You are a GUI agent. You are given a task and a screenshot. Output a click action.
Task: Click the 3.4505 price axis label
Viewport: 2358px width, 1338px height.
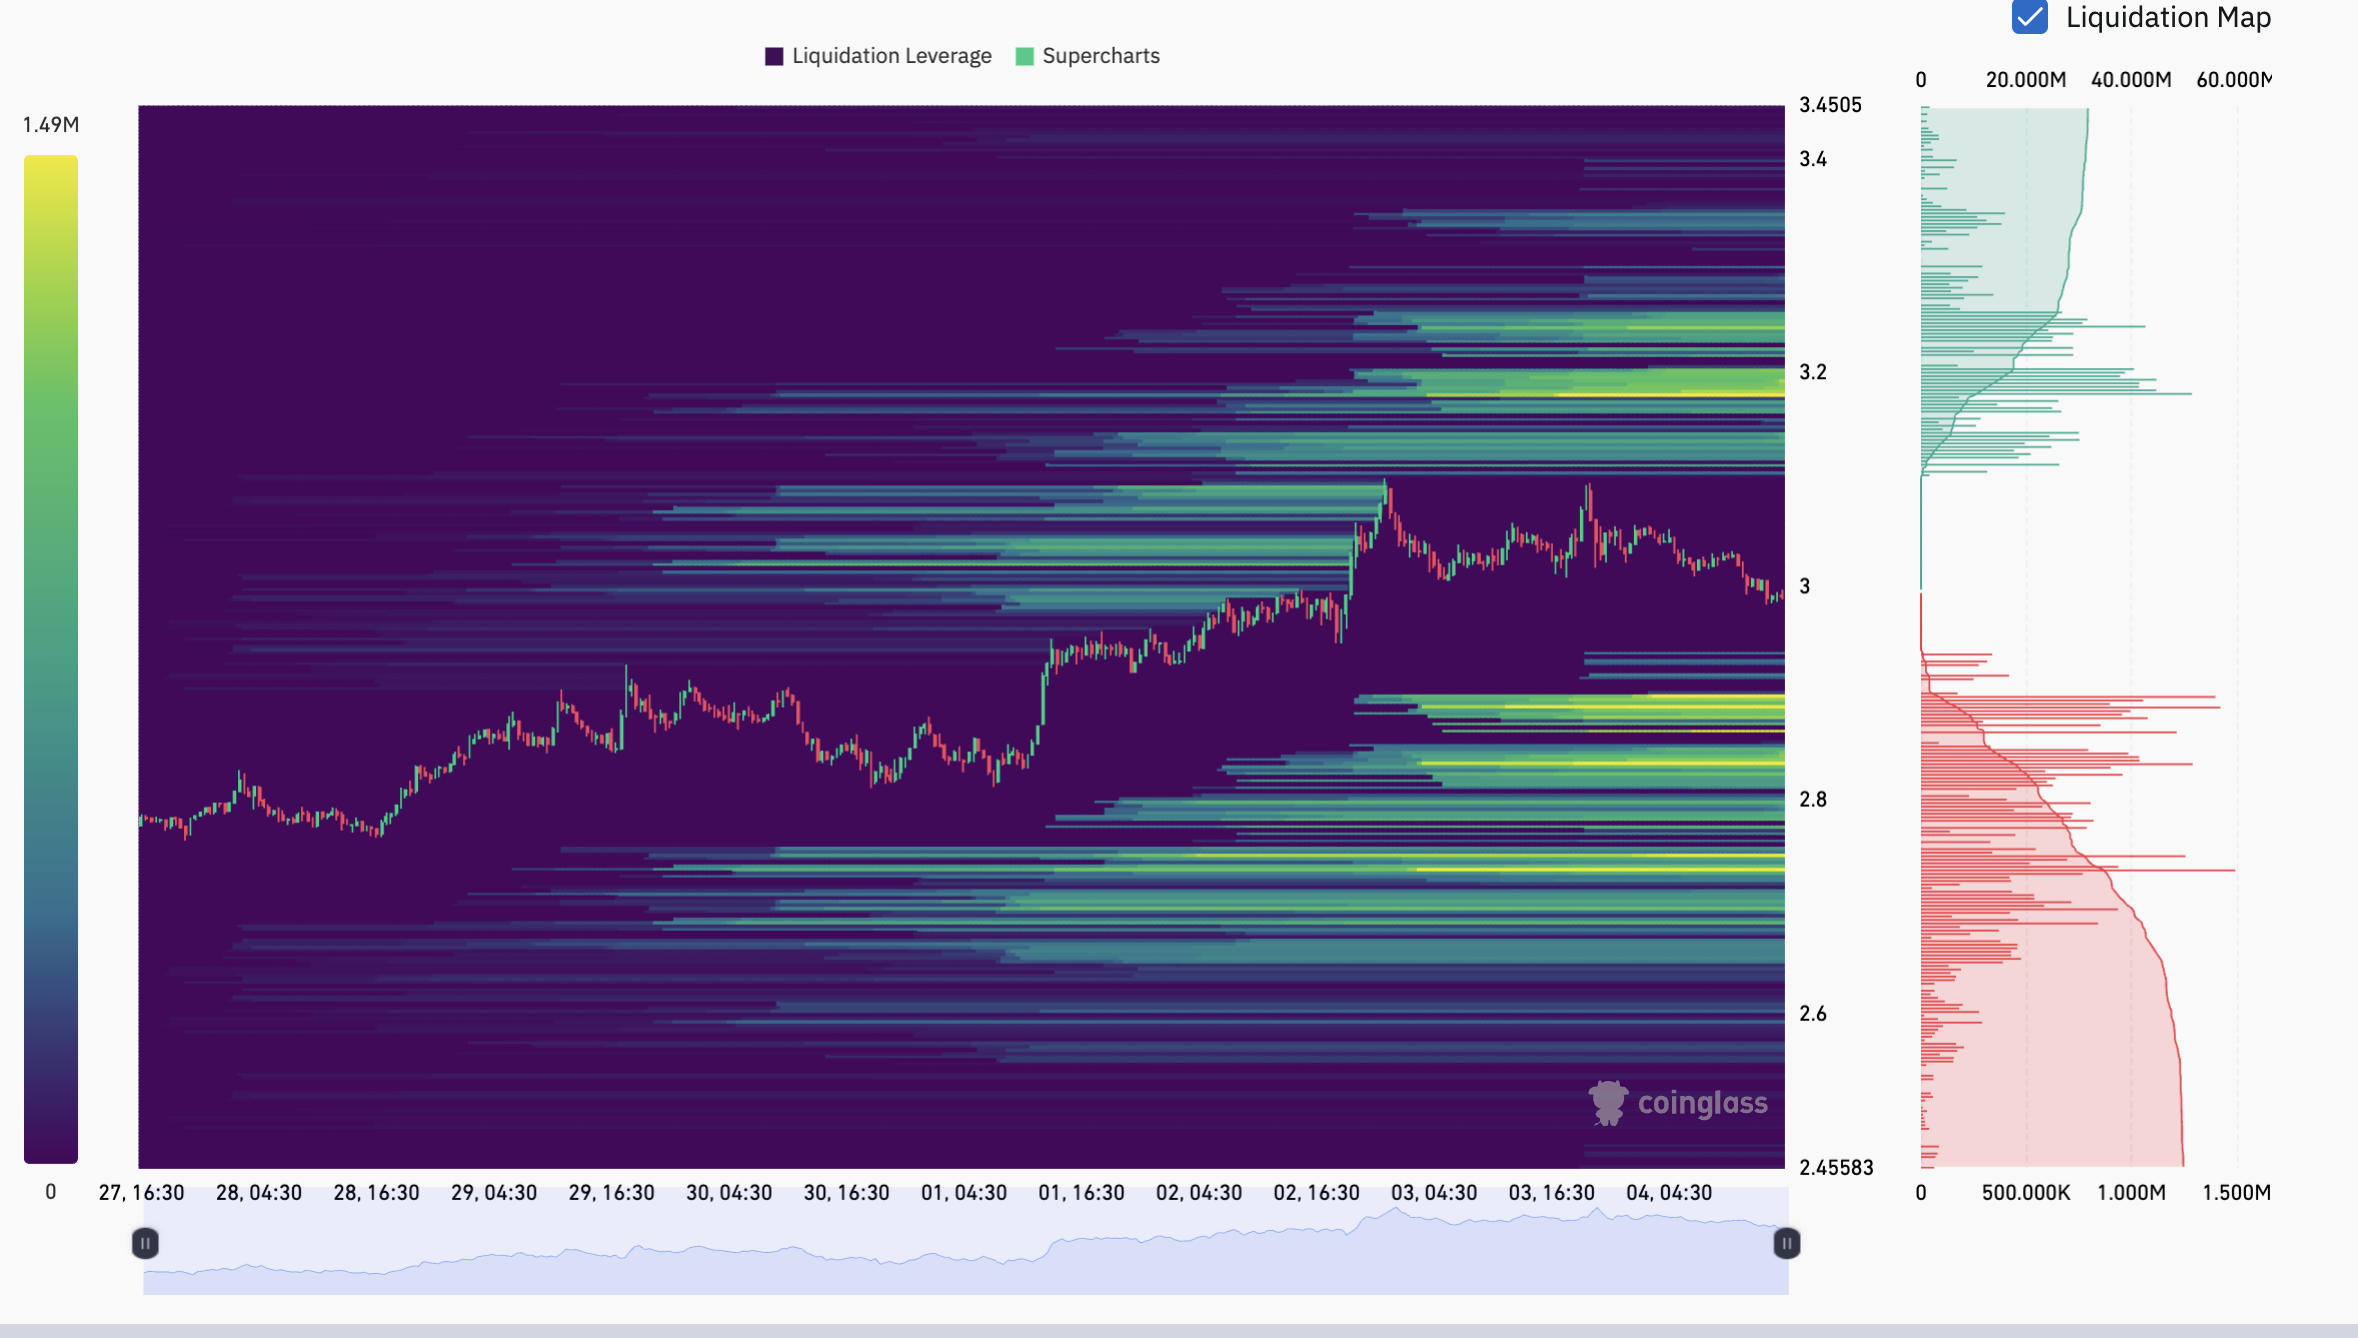(x=1831, y=104)
